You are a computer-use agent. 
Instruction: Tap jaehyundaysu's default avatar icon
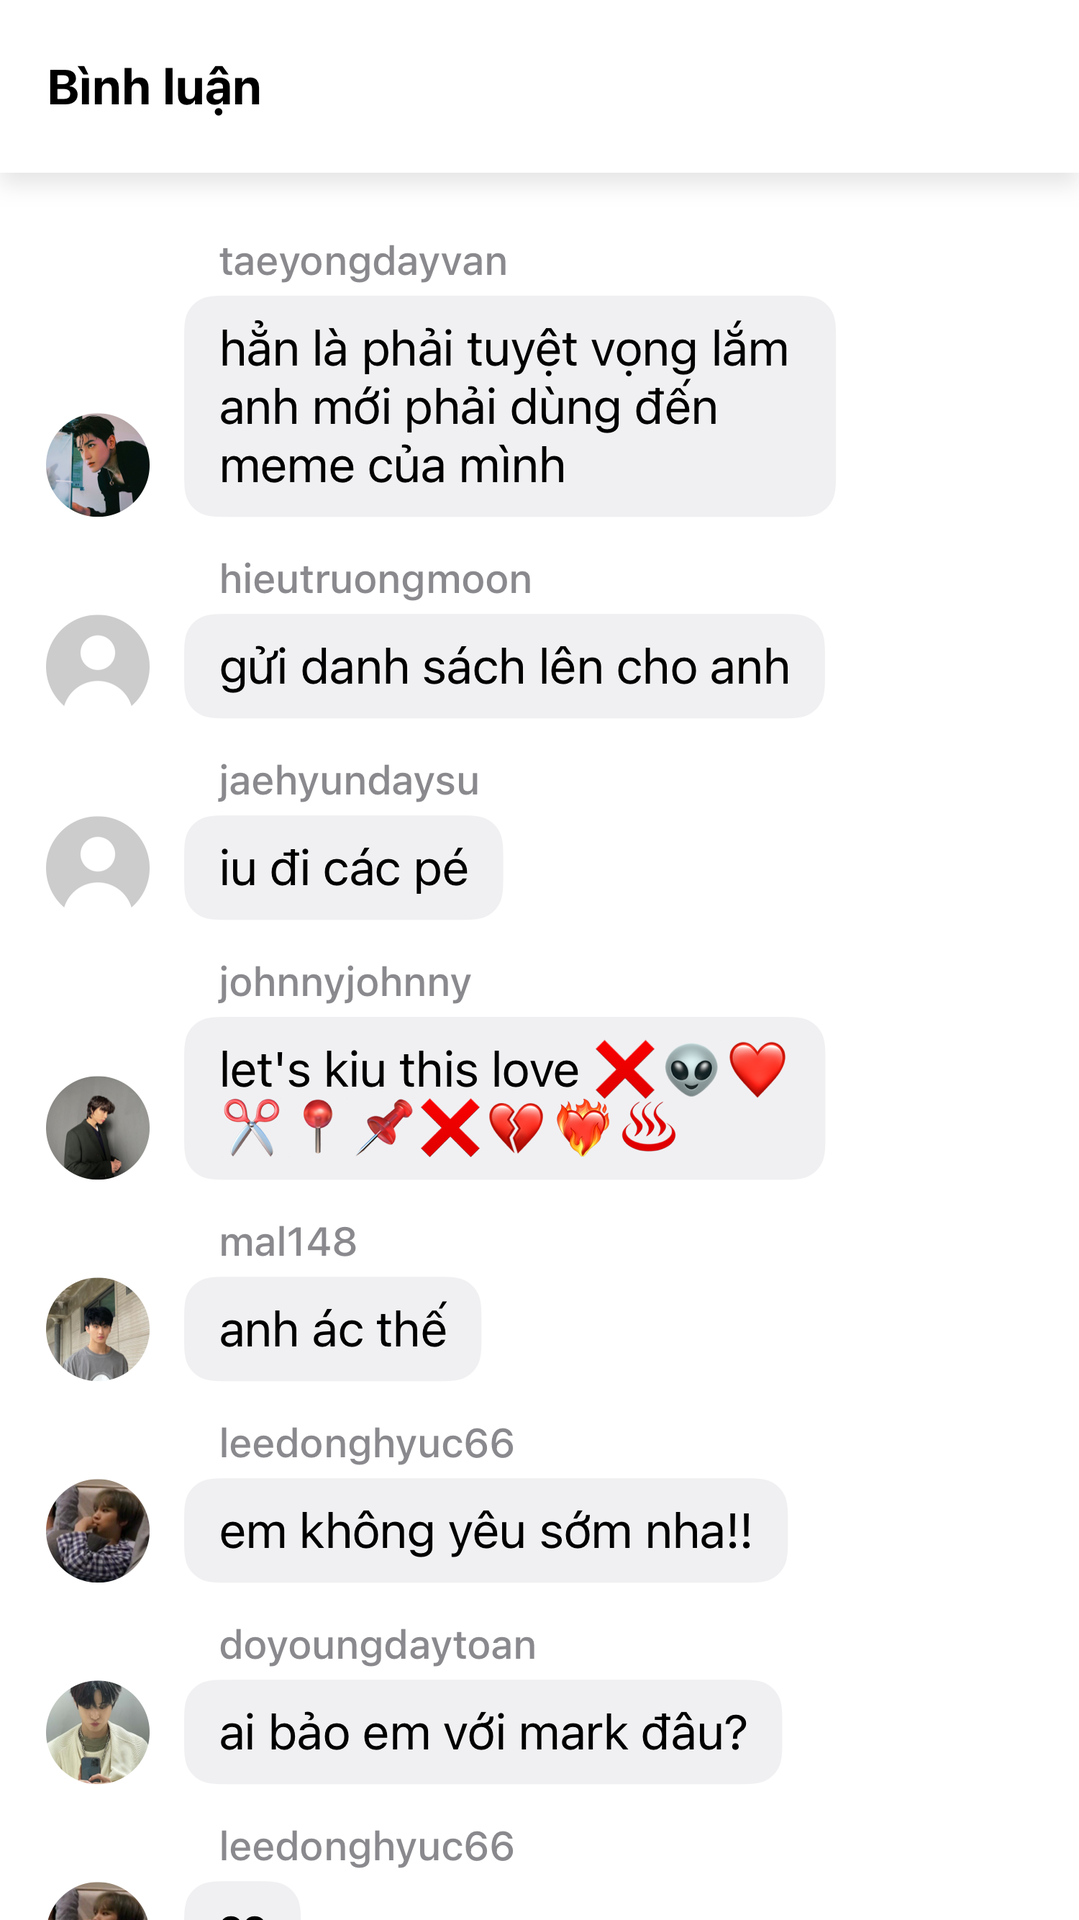tap(98, 868)
